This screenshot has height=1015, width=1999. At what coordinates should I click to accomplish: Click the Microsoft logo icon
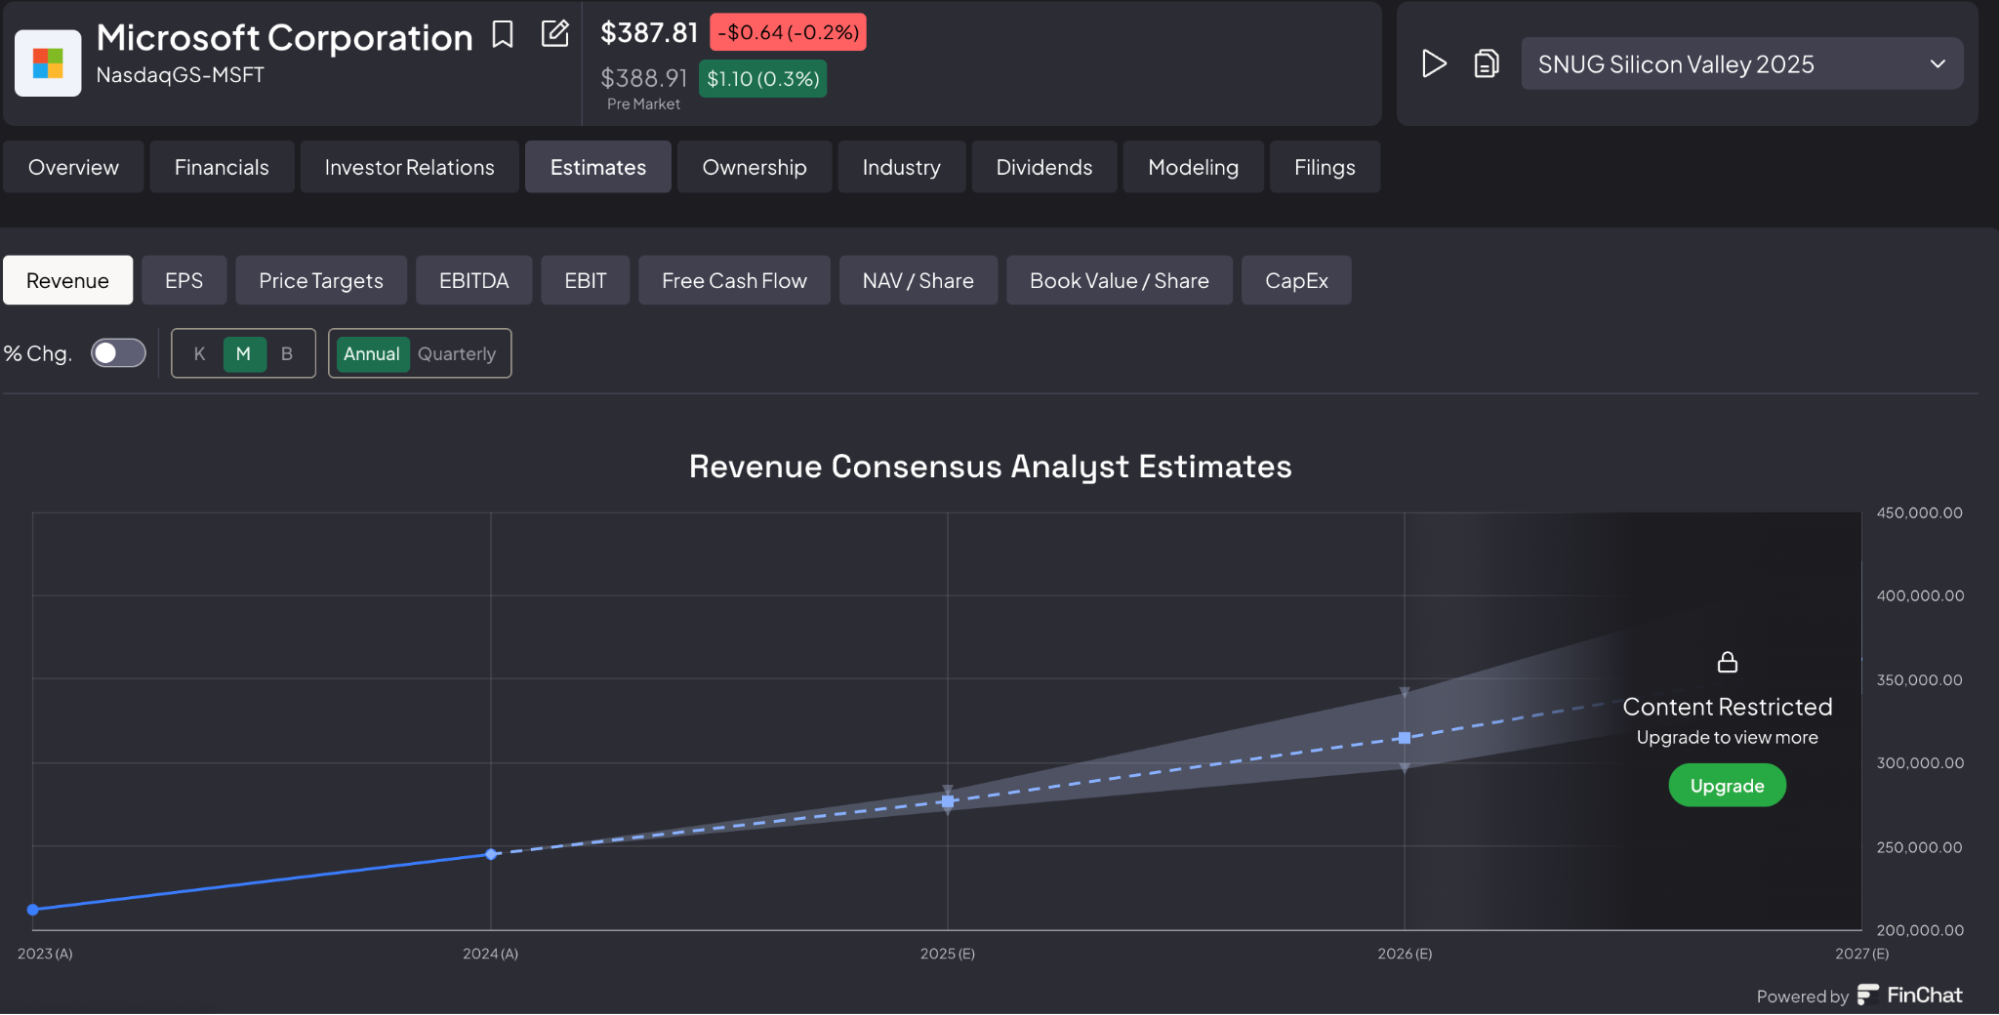(48, 63)
